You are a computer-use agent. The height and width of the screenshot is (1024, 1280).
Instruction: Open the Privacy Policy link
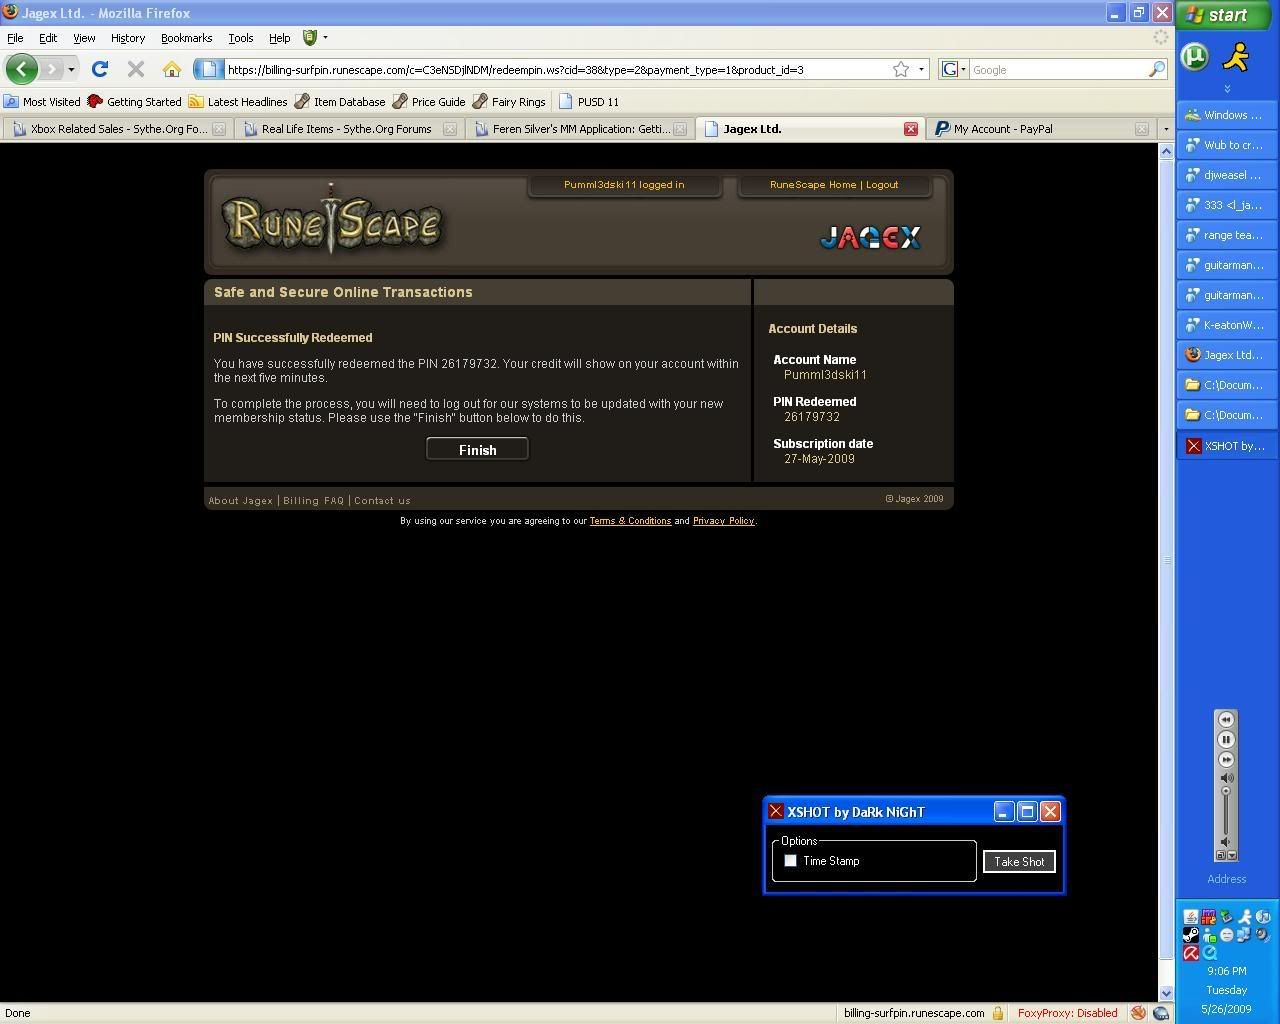point(723,521)
